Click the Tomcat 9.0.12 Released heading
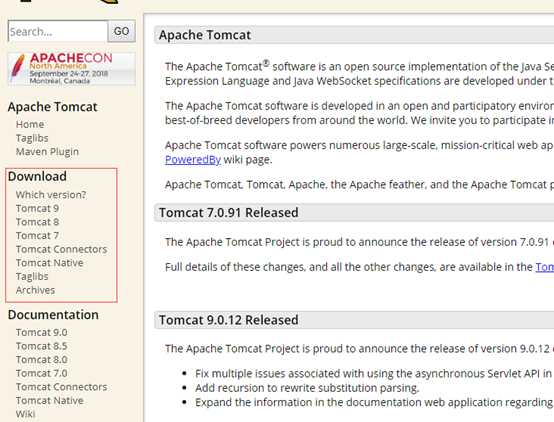554x422 pixels. coord(229,320)
